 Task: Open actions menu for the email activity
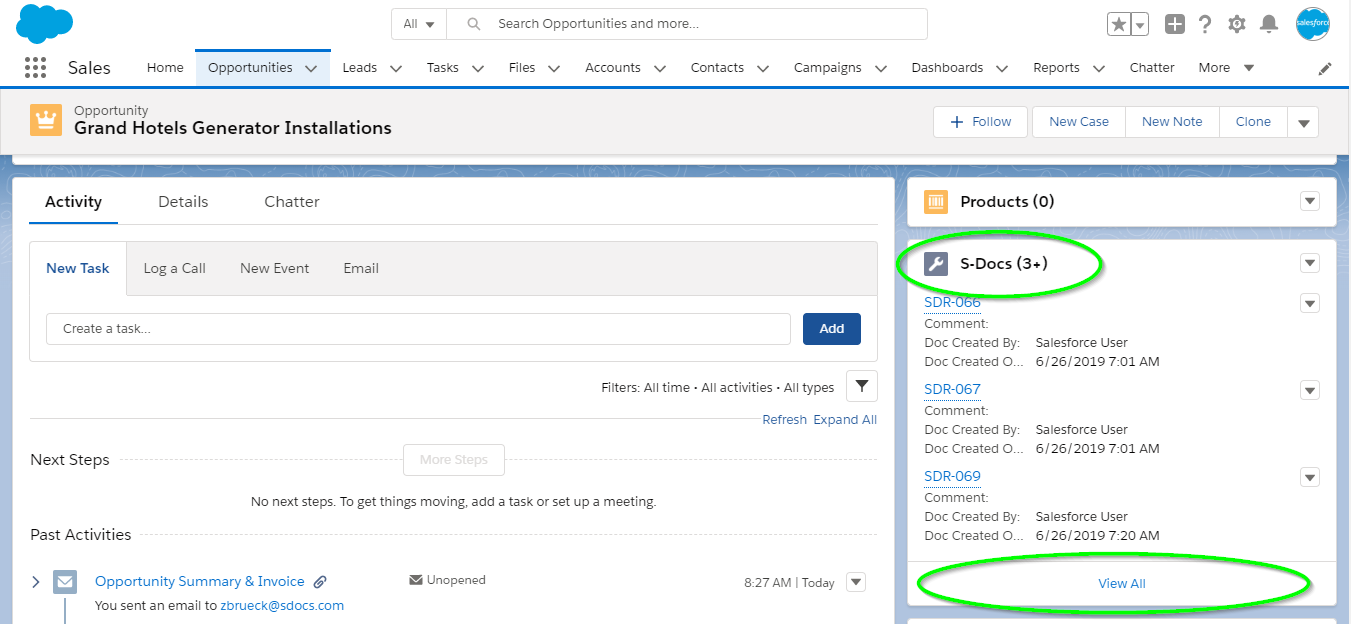[855, 582]
